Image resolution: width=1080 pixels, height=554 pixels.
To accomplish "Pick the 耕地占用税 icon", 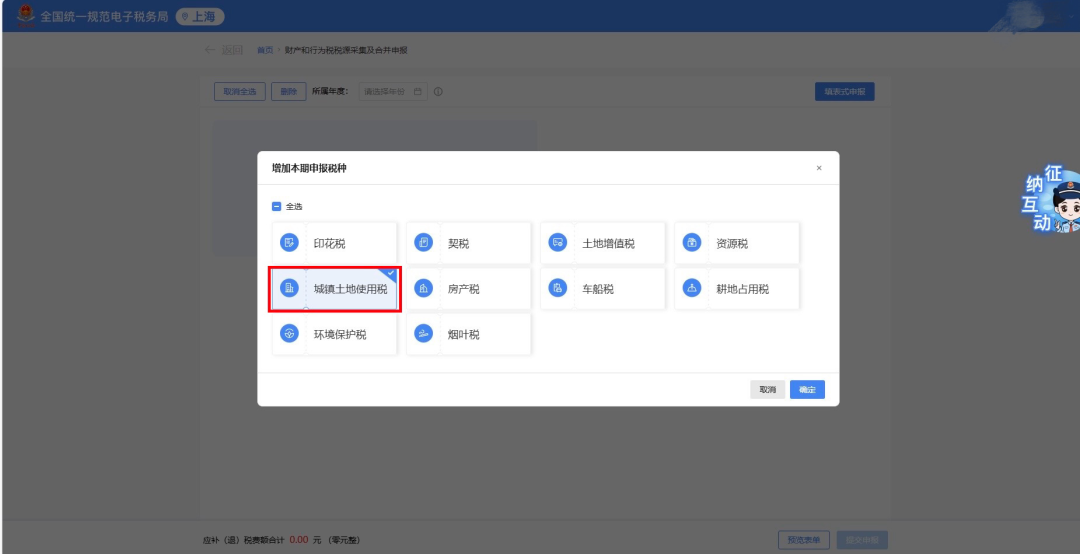I will tap(691, 289).
